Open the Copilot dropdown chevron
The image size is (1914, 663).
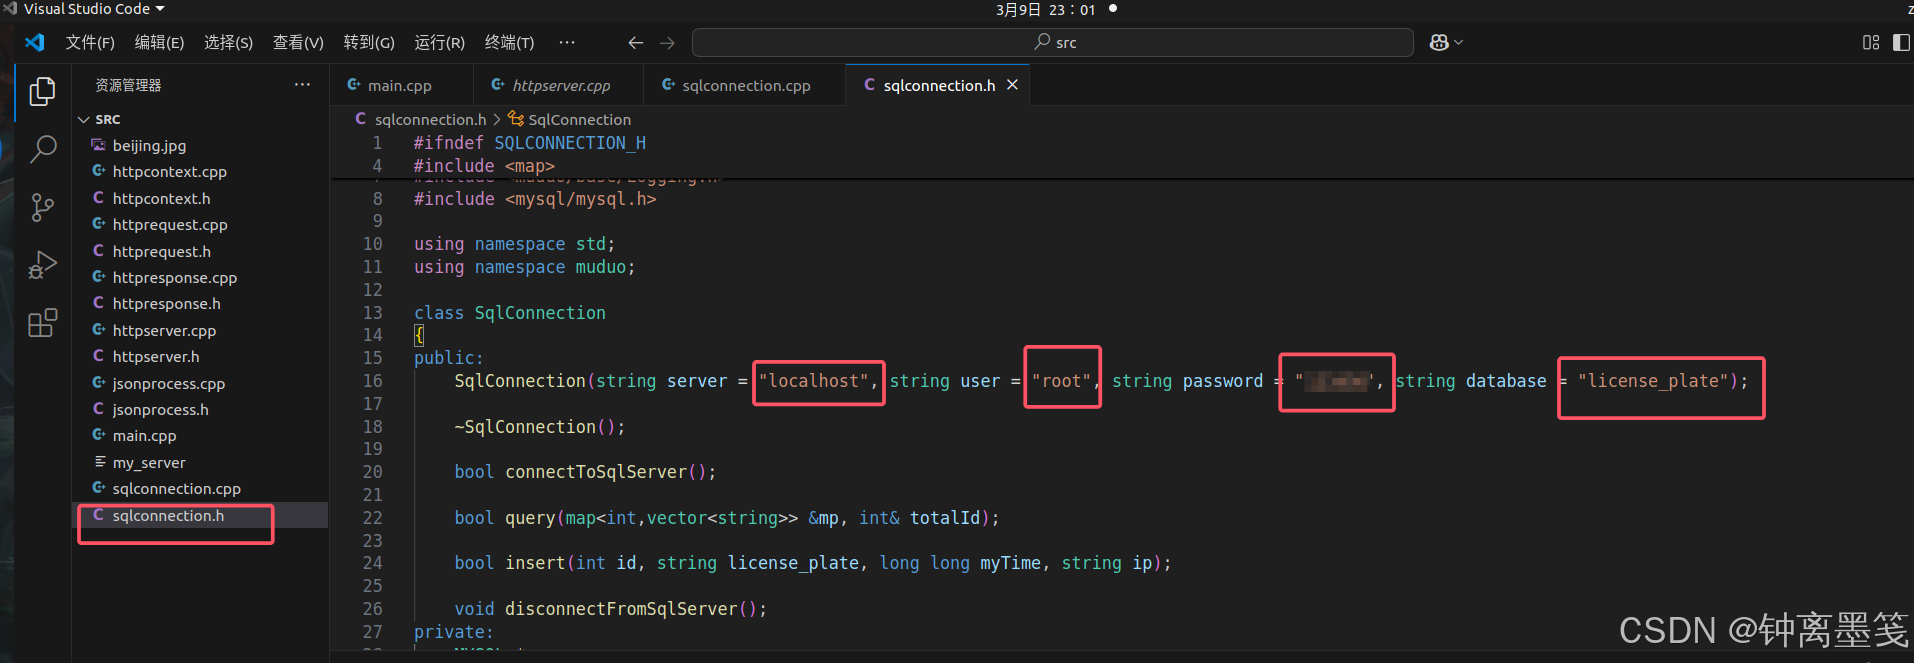[x=1459, y=43]
